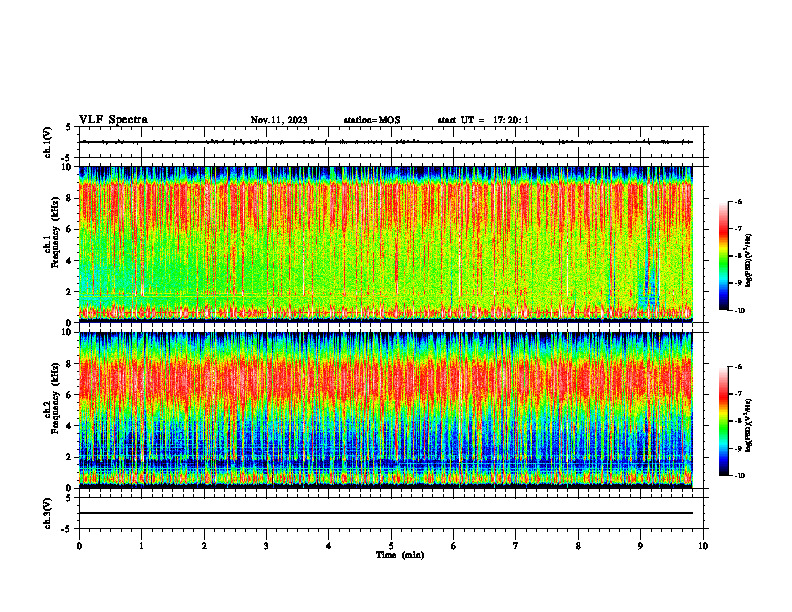
Task: Click time axis tick label 7
Action: pos(516,546)
